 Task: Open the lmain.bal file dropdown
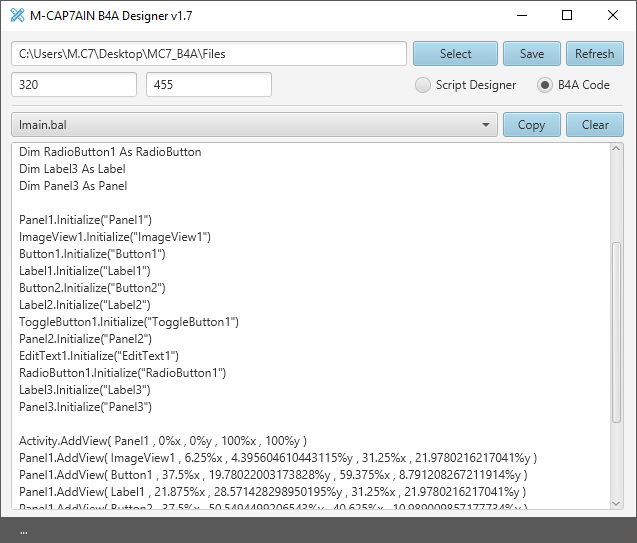point(254,125)
